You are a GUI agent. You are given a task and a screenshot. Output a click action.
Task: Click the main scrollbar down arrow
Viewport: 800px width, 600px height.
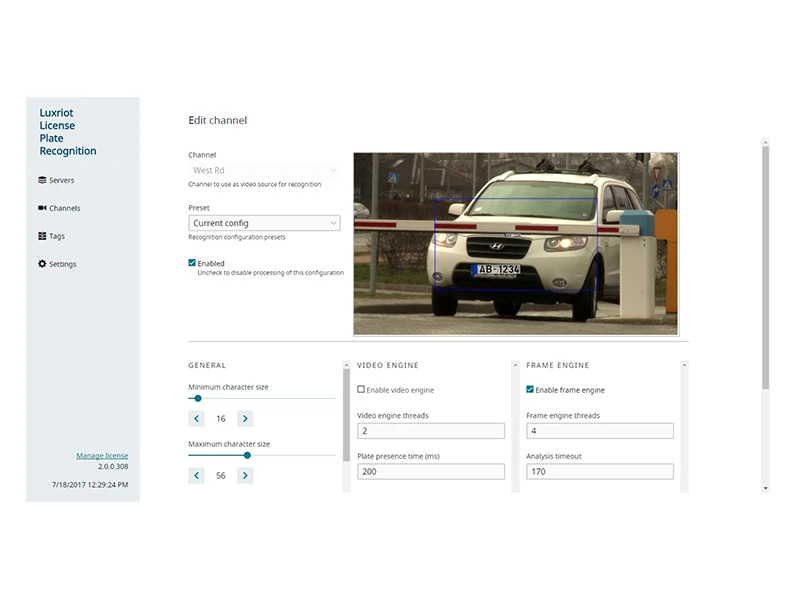pyautogui.click(x=766, y=489)
